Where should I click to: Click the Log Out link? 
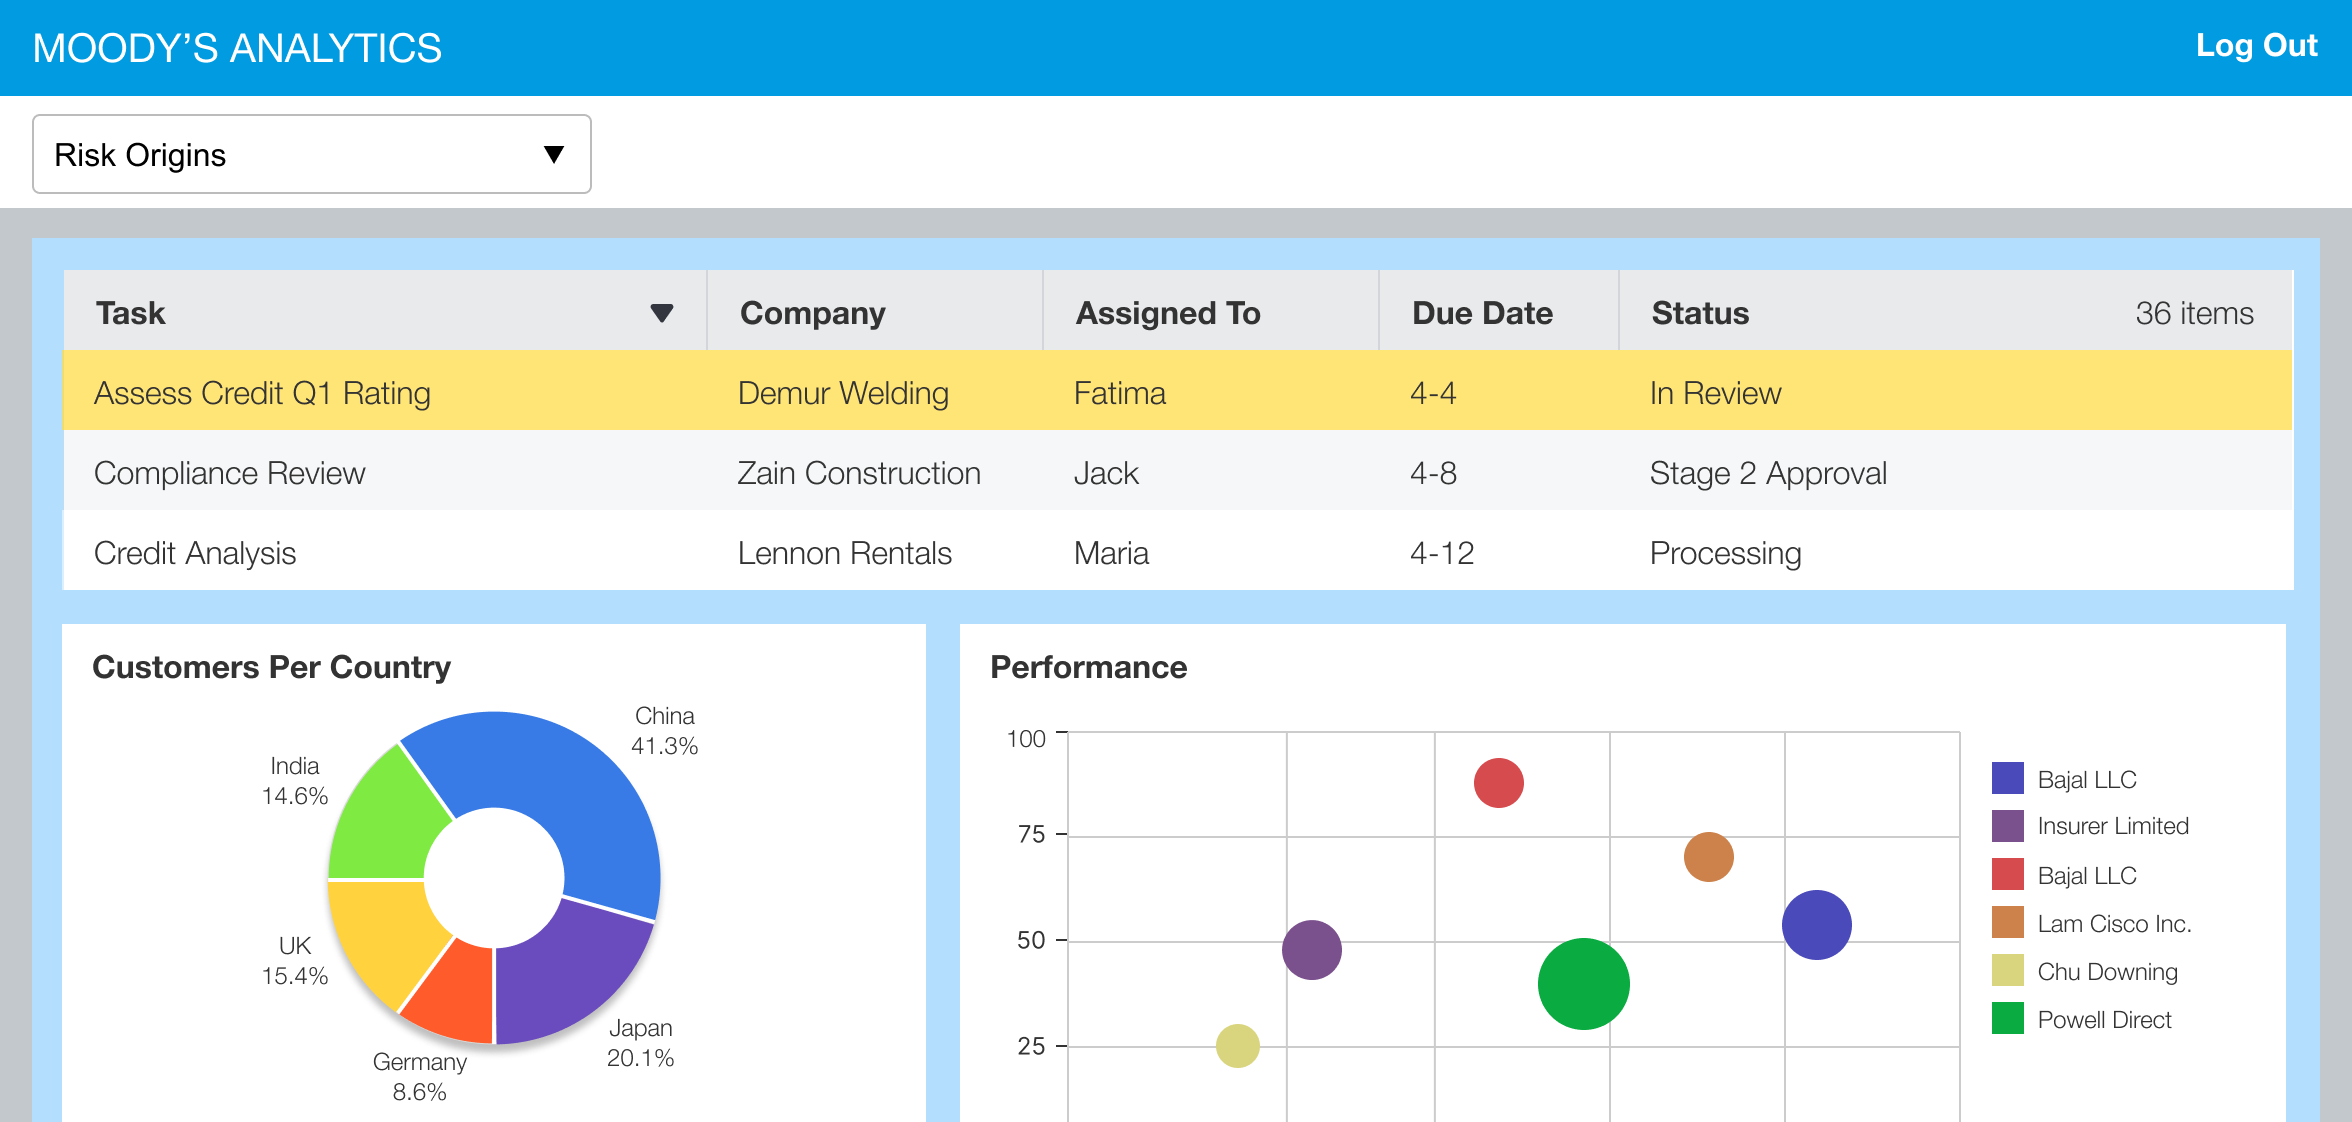tap(2256, 46)
